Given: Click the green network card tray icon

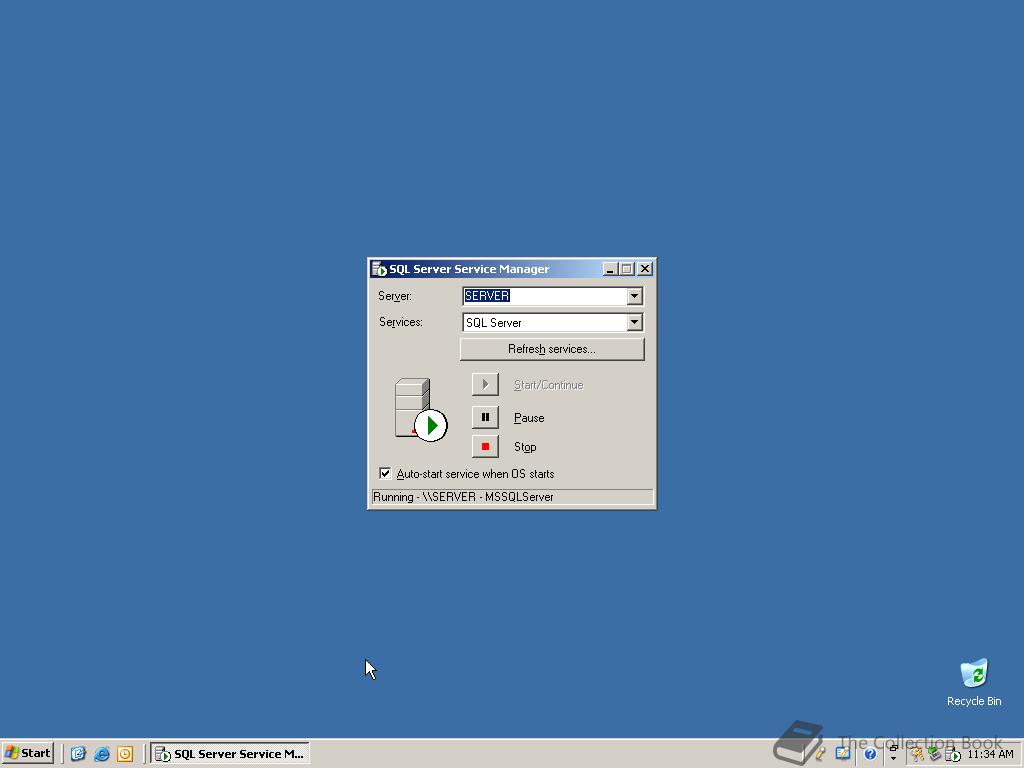Looking at the screenshot, I should [x=935, y=755].
